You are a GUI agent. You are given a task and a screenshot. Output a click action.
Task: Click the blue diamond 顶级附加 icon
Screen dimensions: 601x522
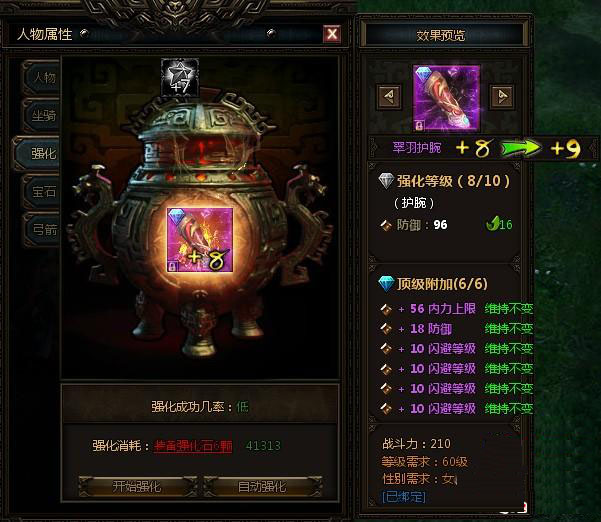pyautogui.click(x=386, y=284)
